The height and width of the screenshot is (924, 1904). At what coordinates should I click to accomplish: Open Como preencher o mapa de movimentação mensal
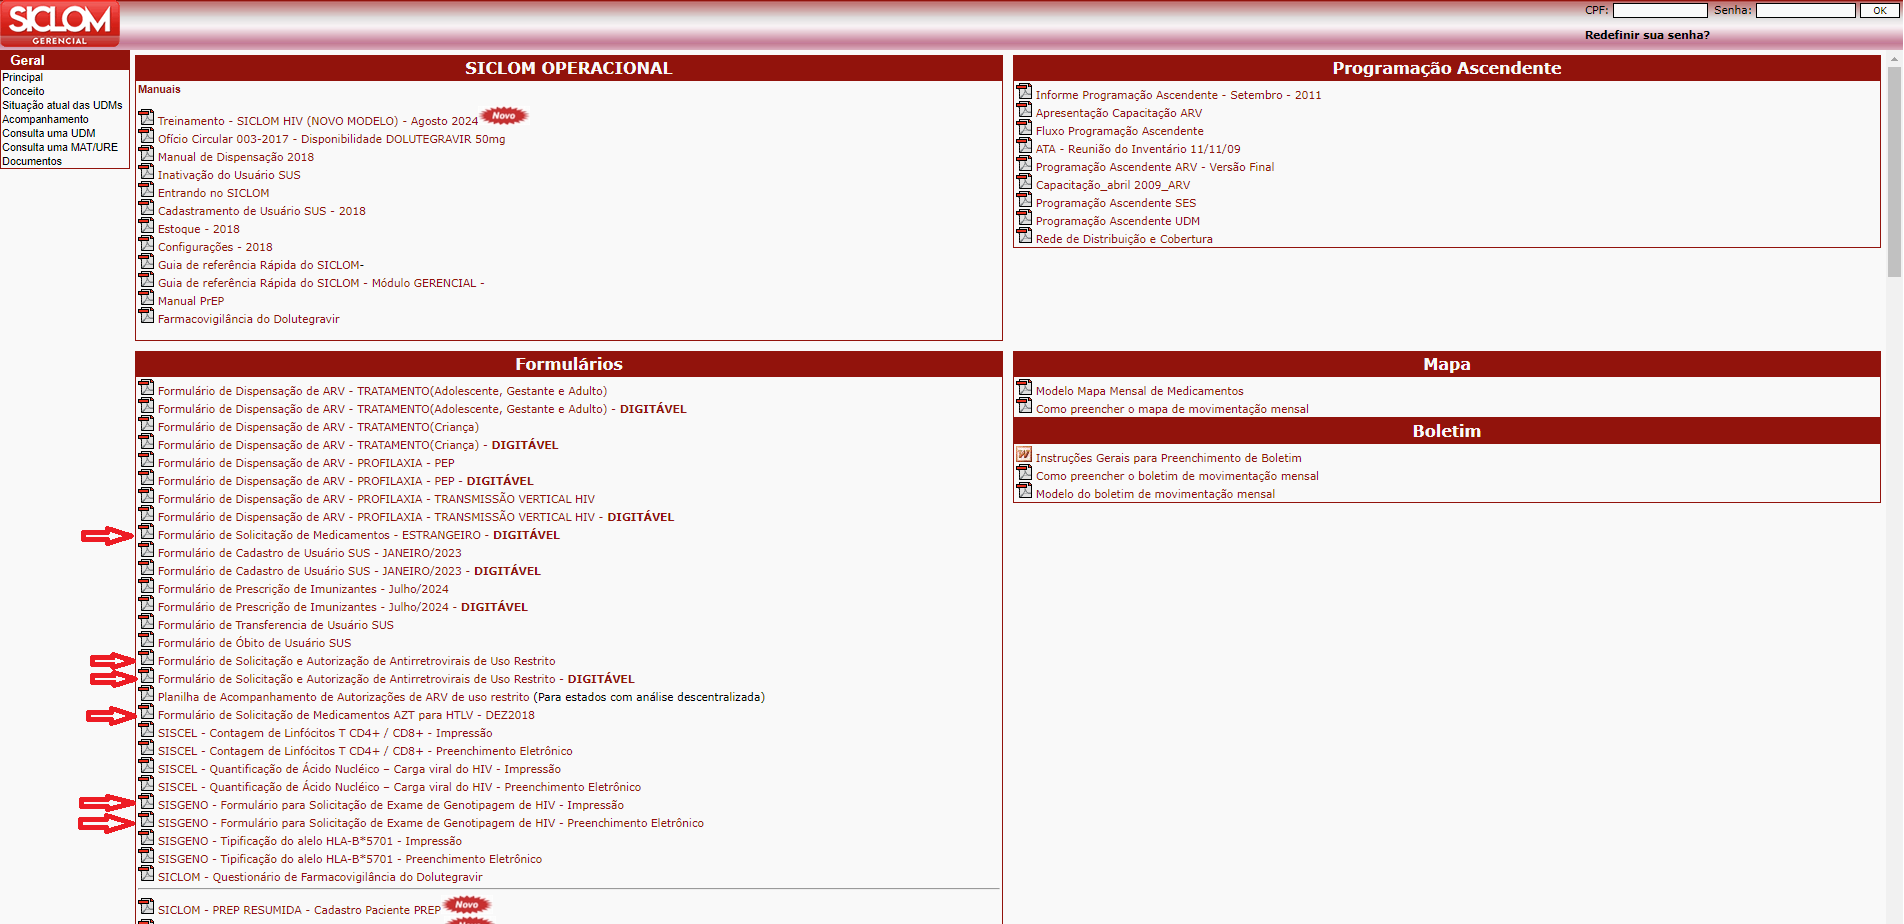1172,409
